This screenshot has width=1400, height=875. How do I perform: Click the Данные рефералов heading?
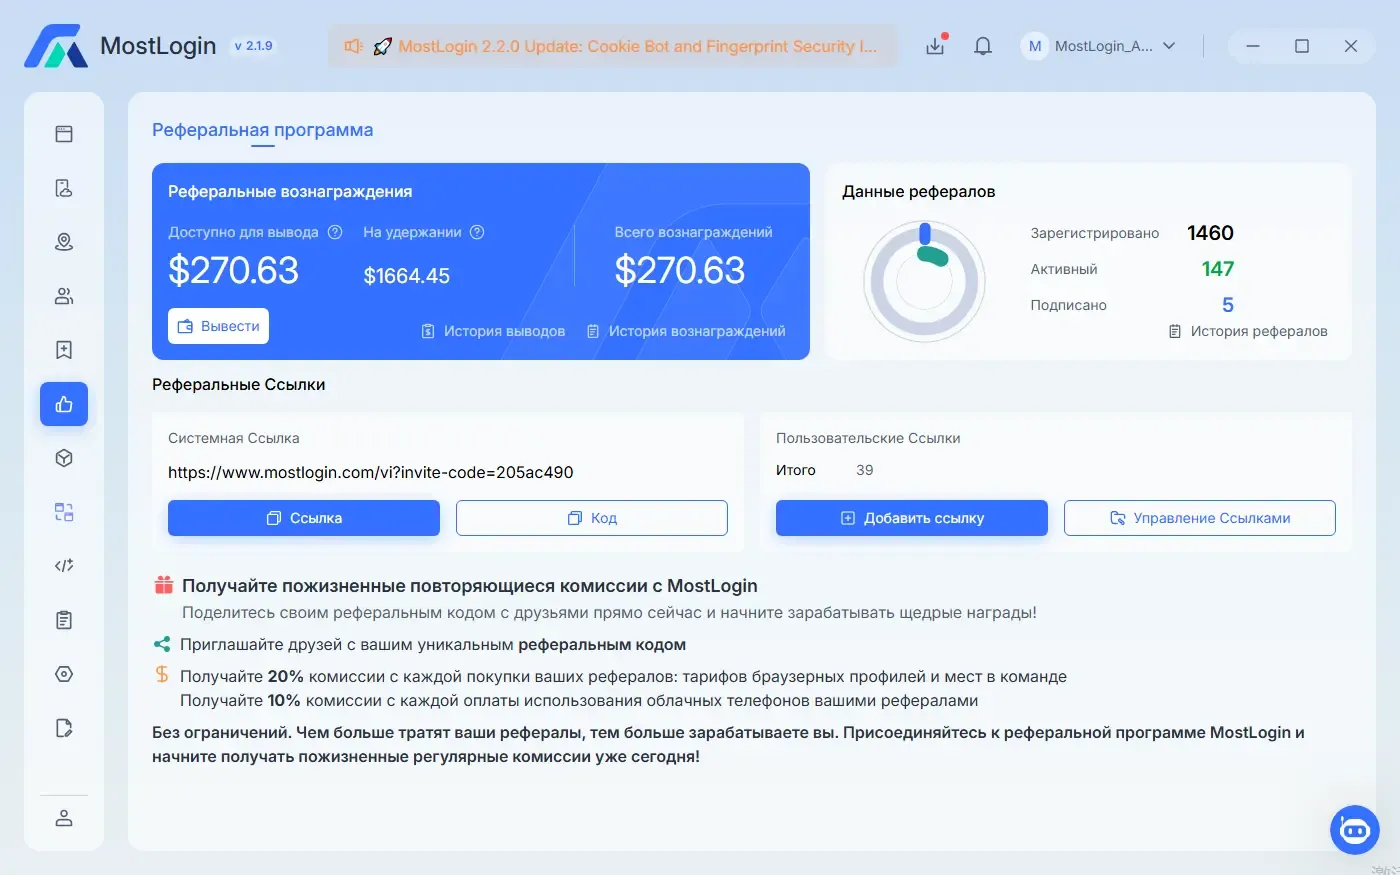[919, 192]
